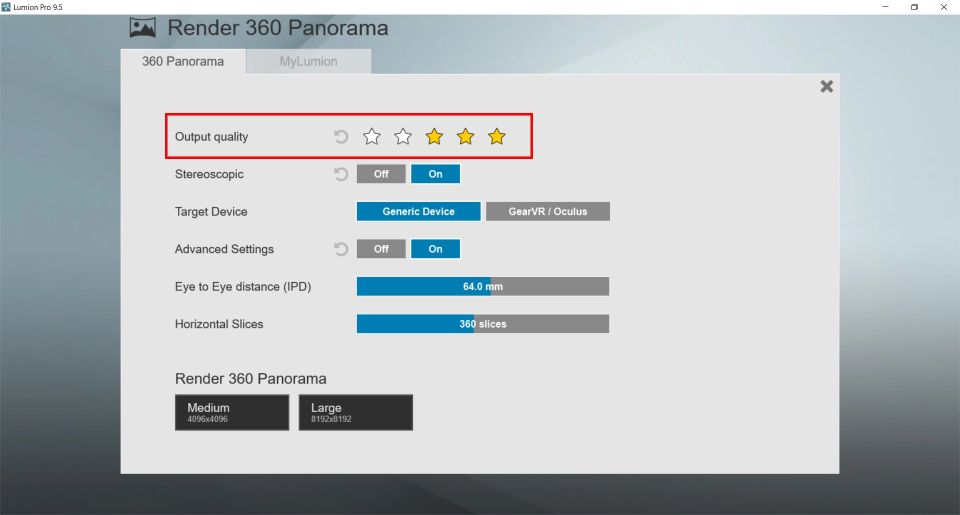Set output quality to five stars

point(497,137)
